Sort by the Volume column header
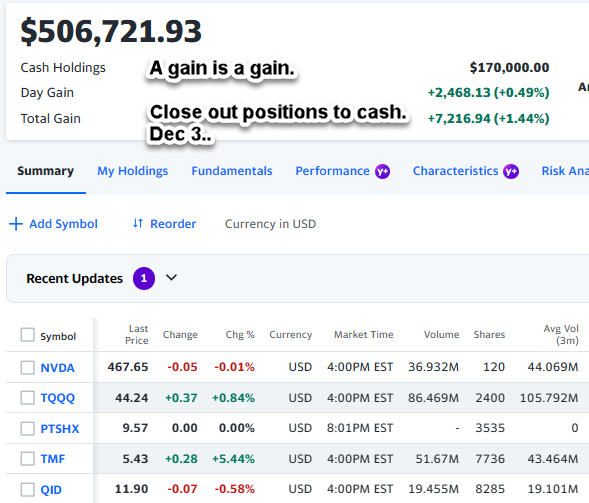The height and width of the screenshot is (503, 589). tap(441, 334)
